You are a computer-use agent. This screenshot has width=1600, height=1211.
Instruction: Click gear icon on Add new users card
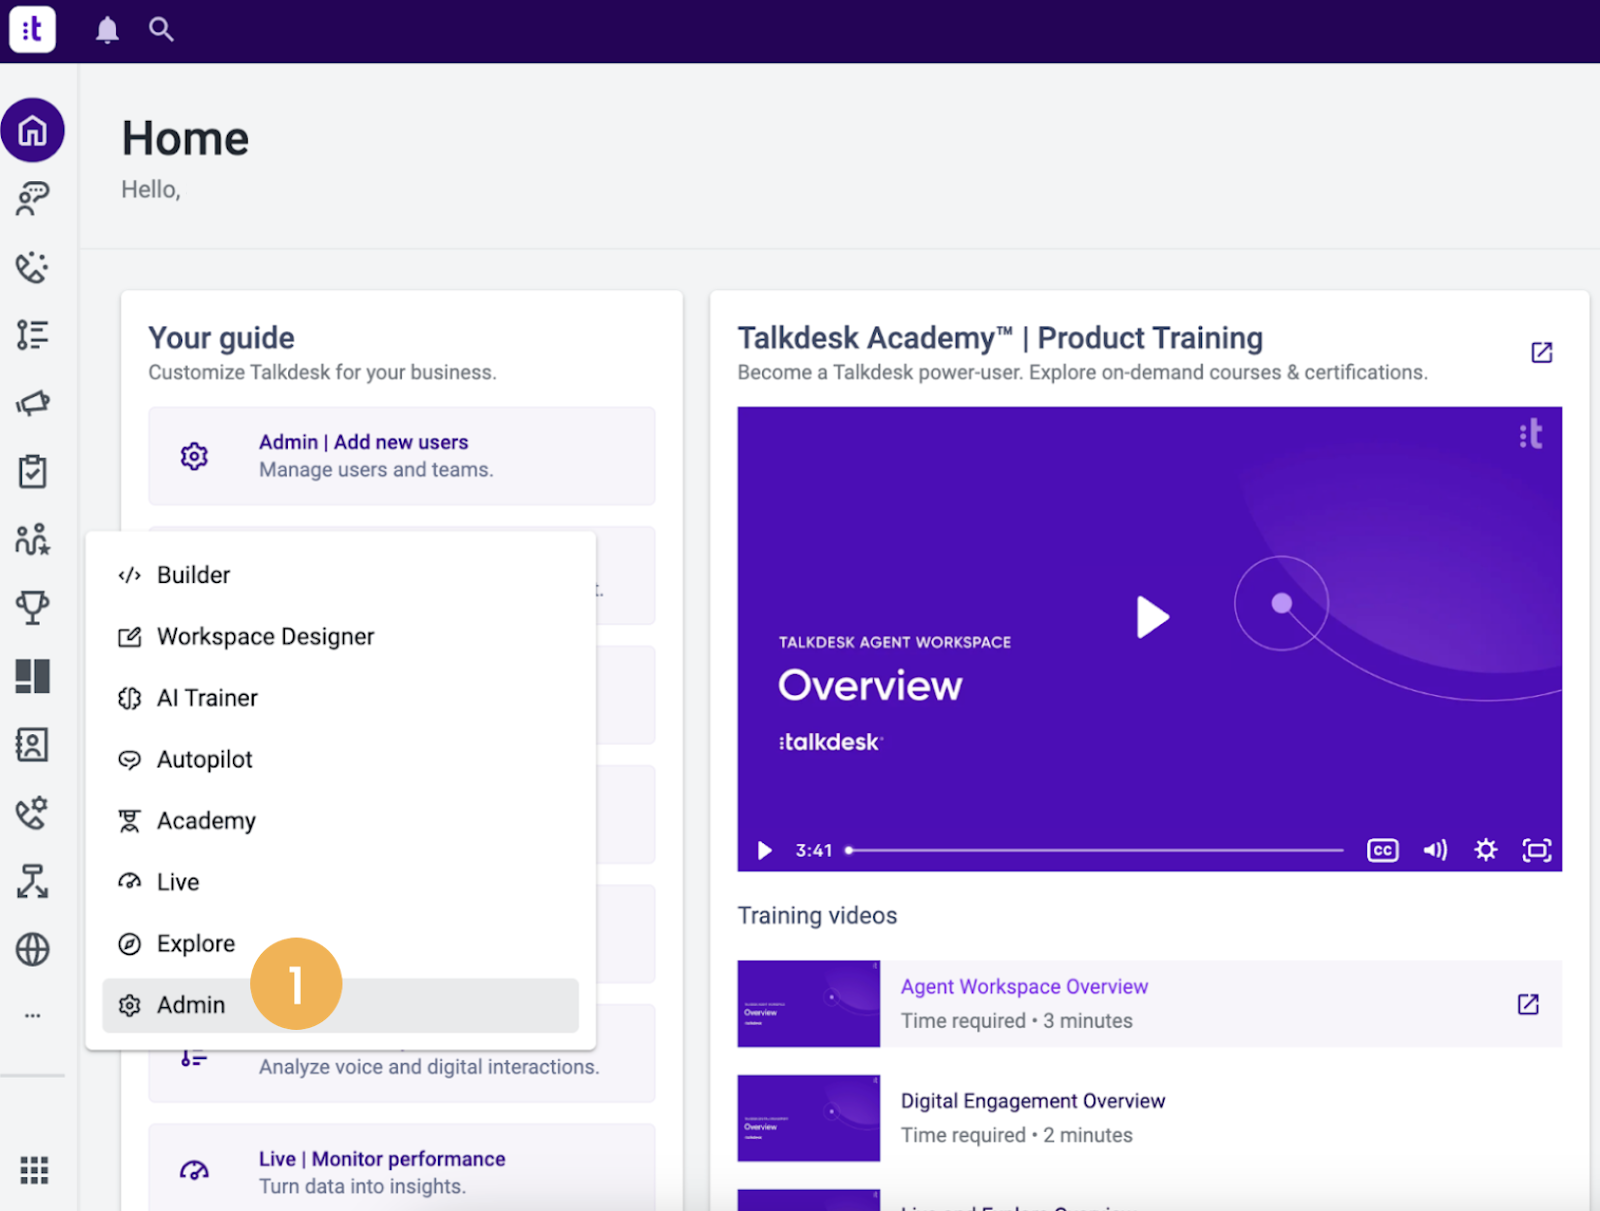click(194, 456)
